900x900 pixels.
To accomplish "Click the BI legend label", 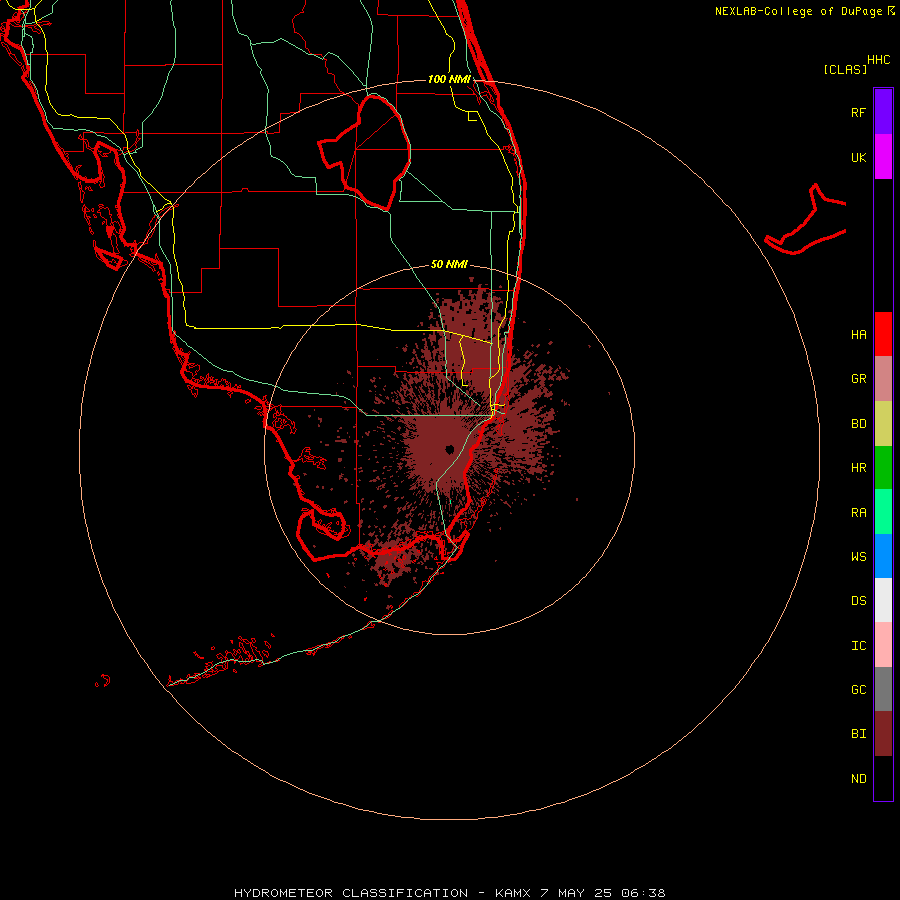I will (858, 734).
